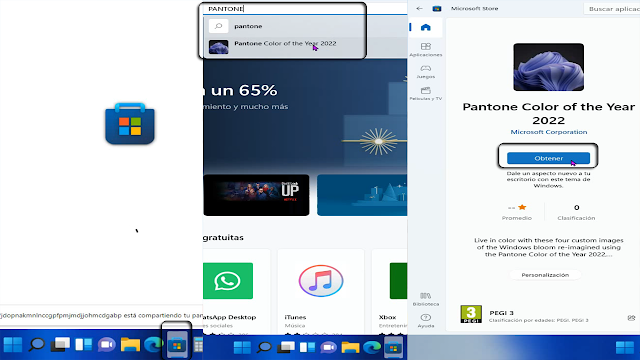Click the 'iTunes' app name label
Viewport: 640px width, 360px height.
pos(296,317)
